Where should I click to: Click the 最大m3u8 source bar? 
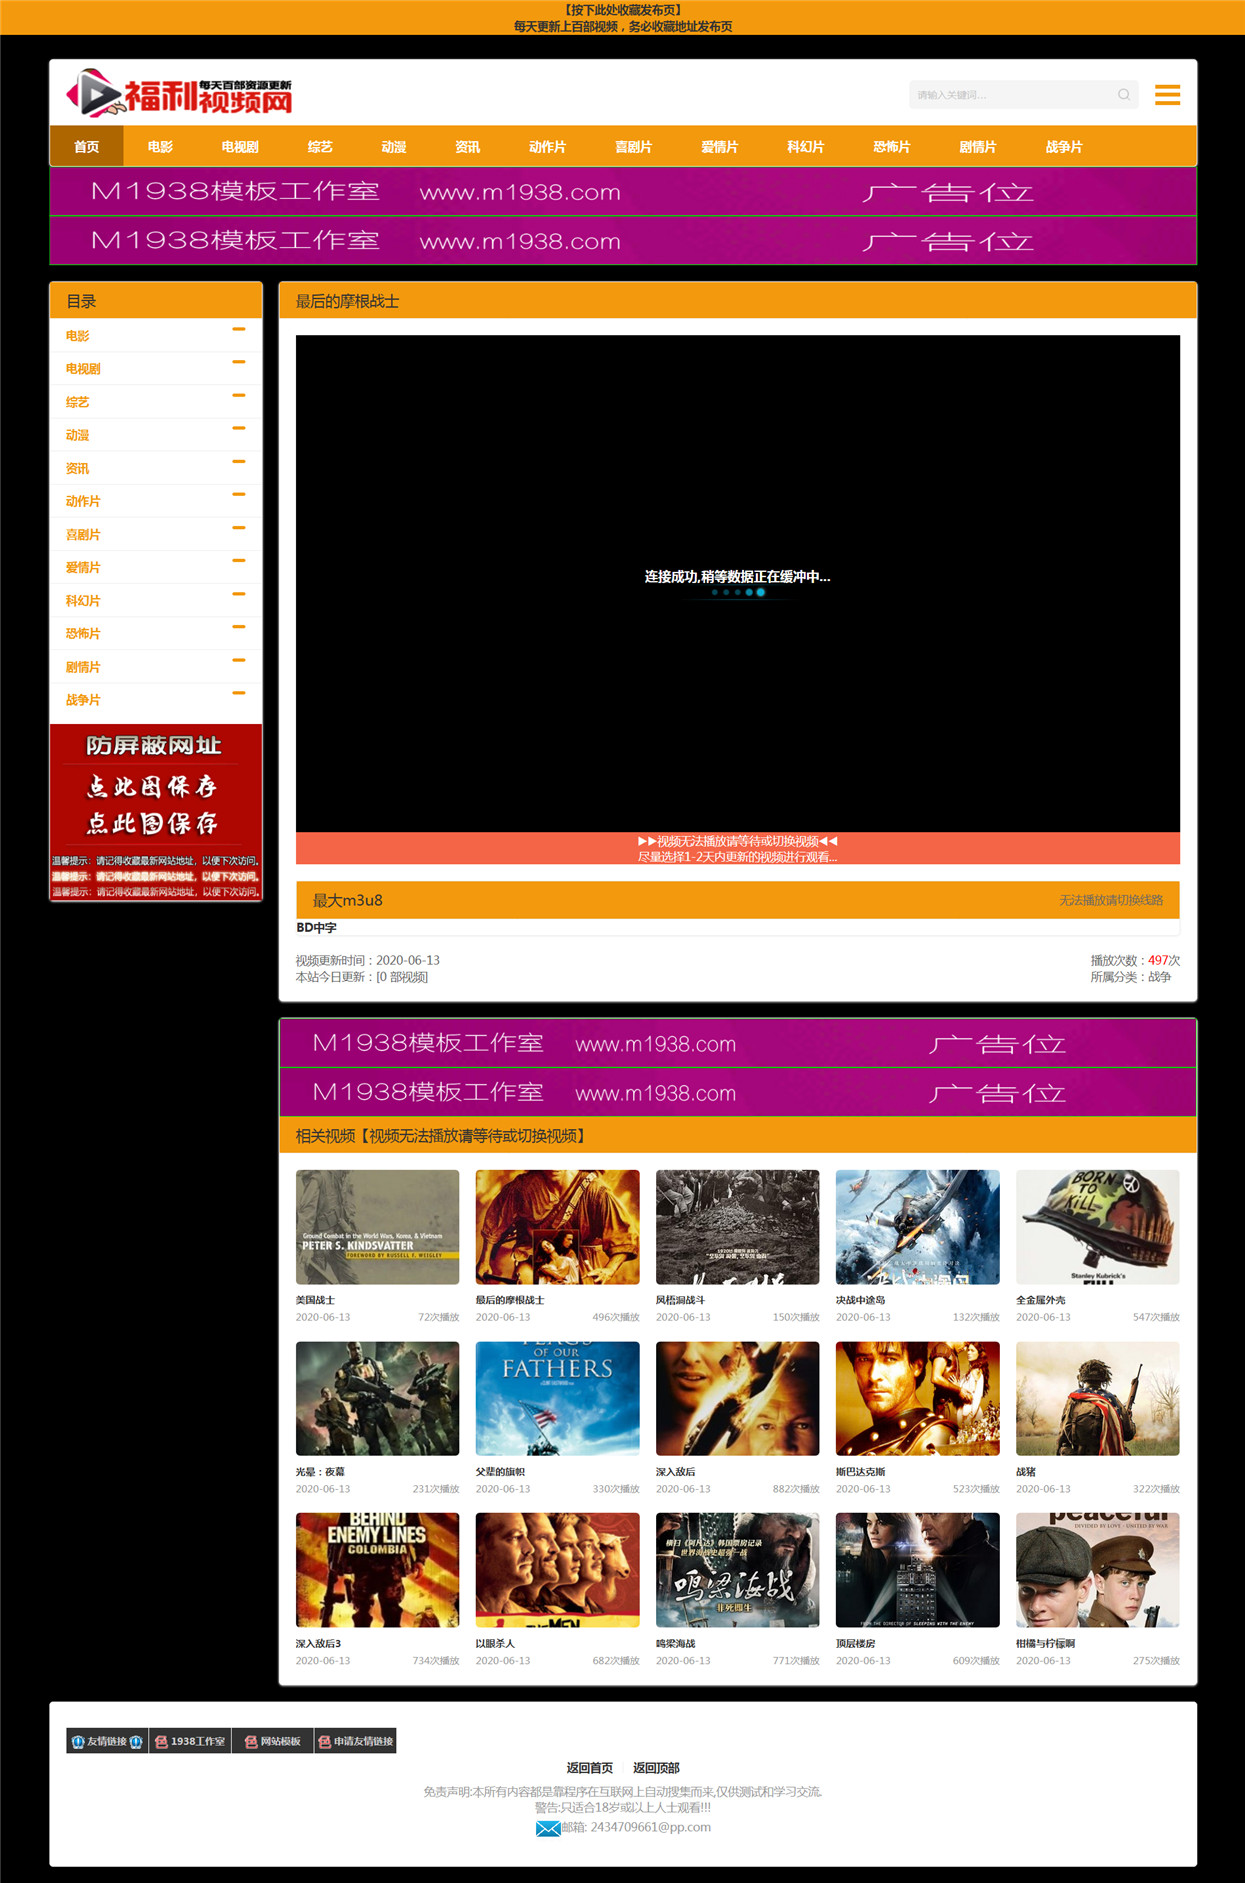click(x=738, y=900)
